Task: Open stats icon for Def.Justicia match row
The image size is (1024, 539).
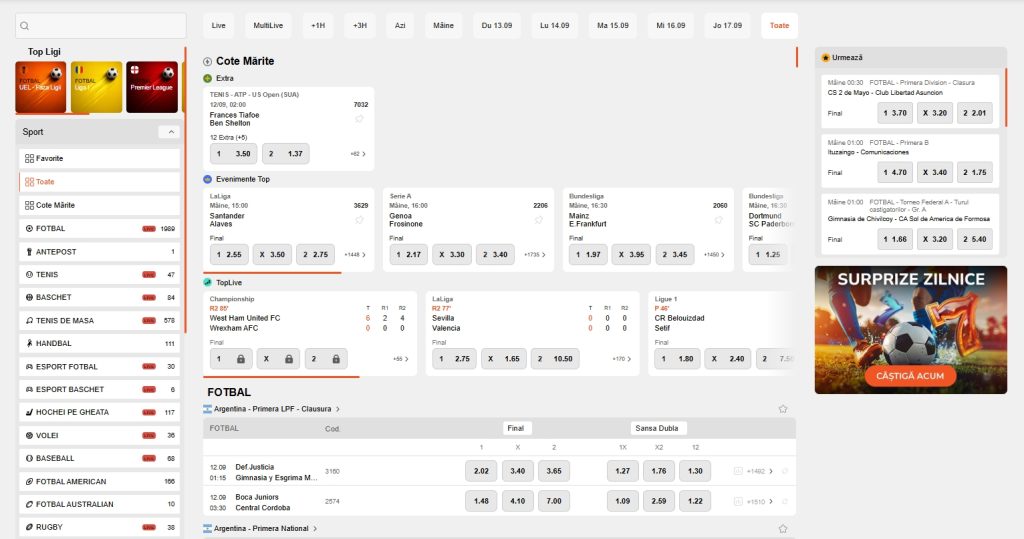Action: click(738, 471)
